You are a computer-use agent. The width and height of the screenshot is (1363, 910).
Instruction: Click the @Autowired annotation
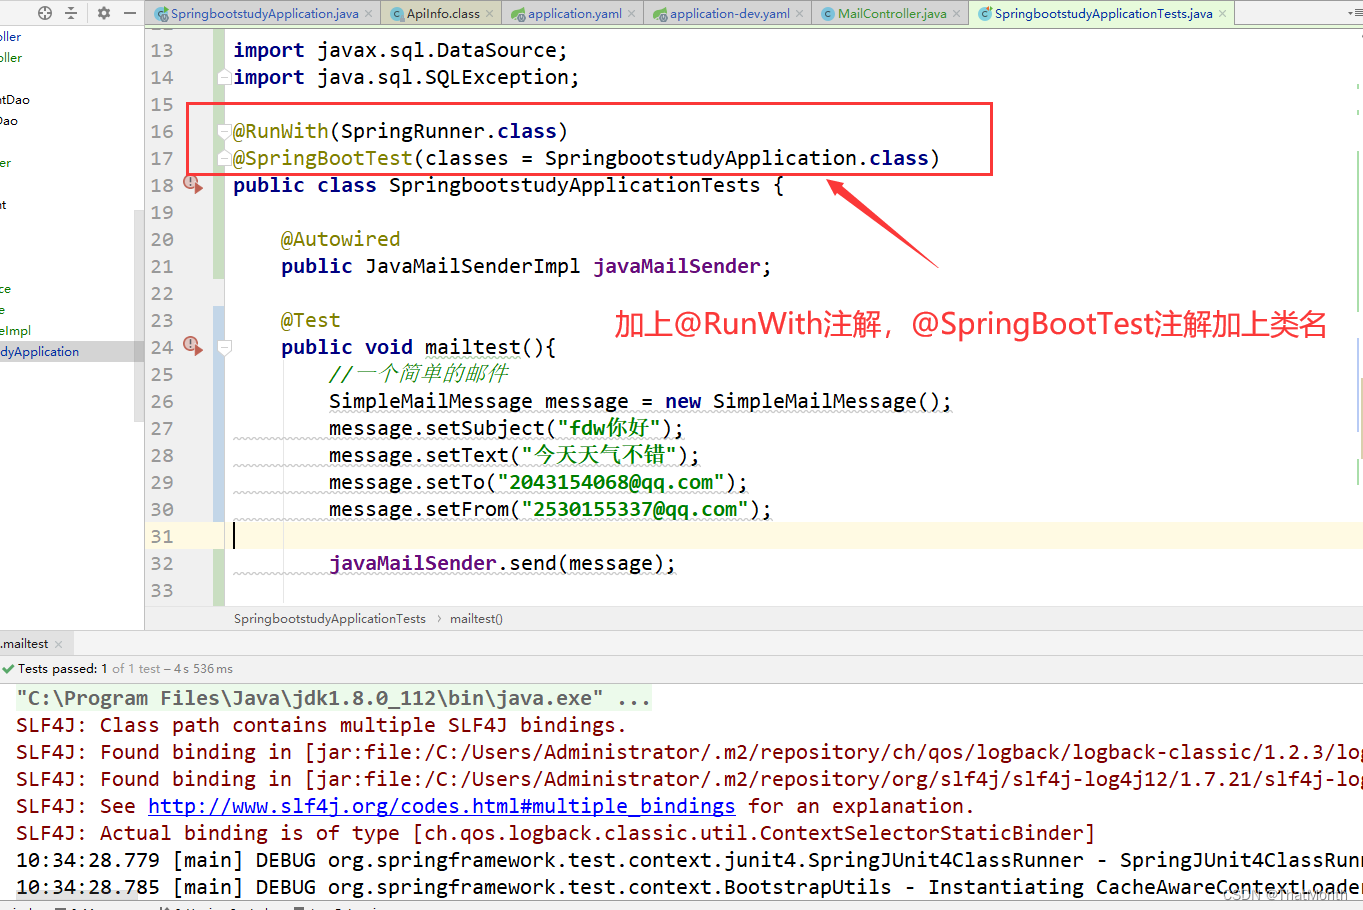coord(340,239)
